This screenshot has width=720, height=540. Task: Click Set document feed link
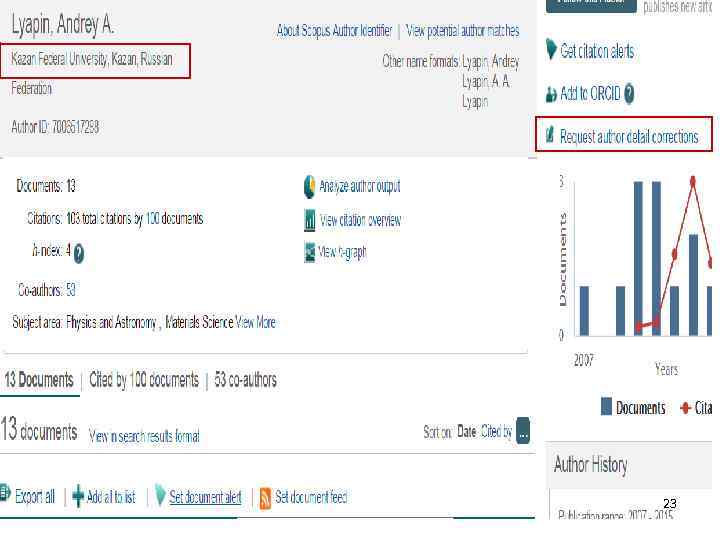tap(311, 497)
